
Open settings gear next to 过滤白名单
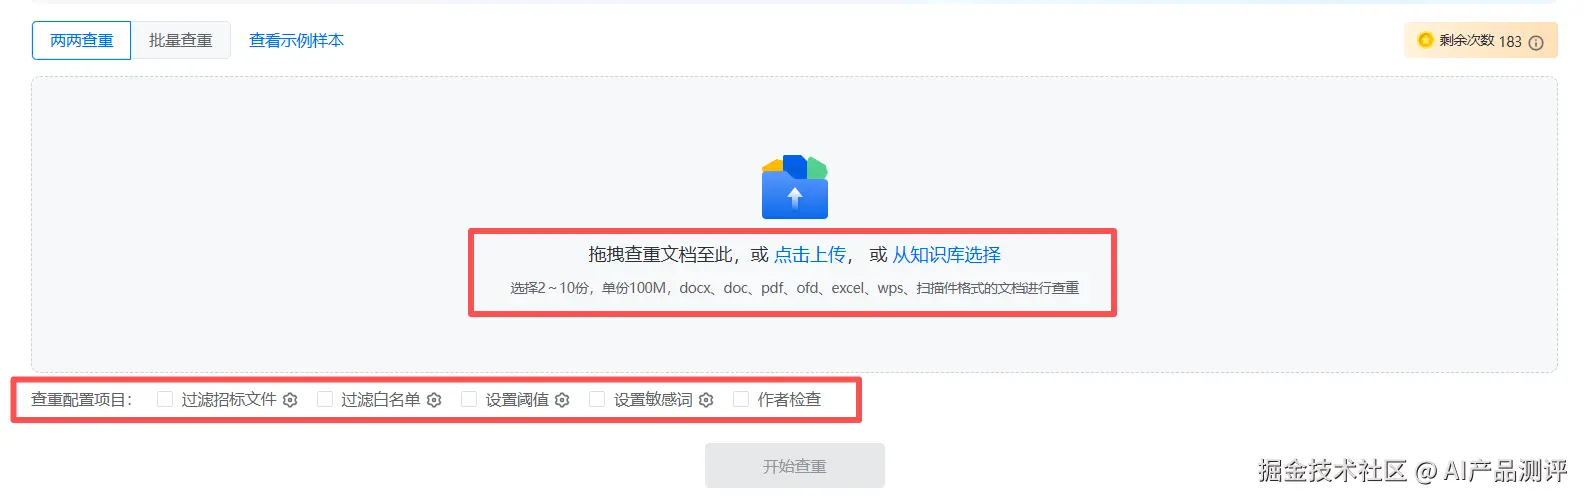(x=434, y=400)
